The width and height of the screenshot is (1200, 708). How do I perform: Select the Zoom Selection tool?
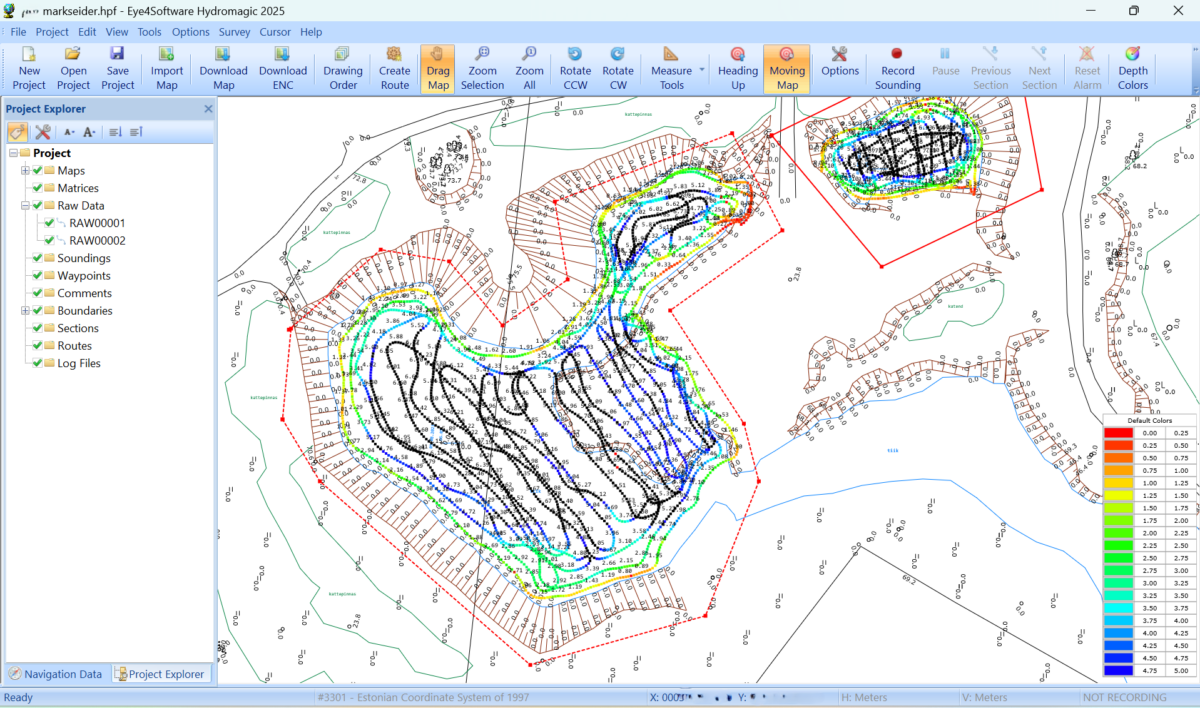(x=482, y=69)
